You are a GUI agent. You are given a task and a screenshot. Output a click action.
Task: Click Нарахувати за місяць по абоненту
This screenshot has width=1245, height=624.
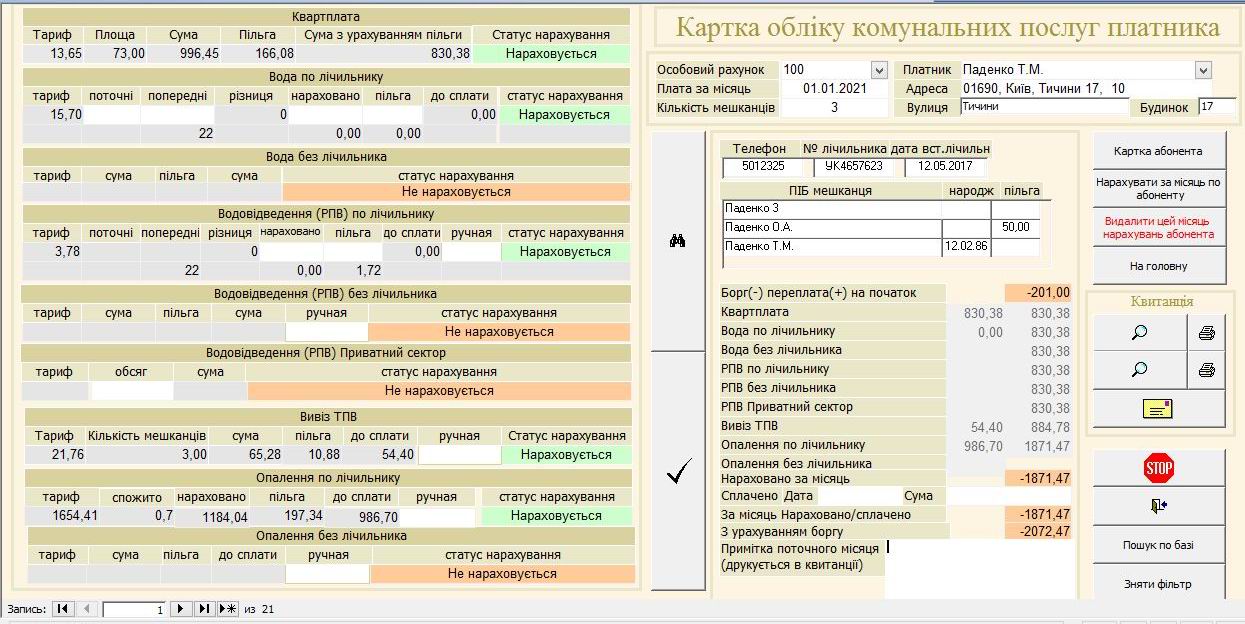[x=1158, y=189]
